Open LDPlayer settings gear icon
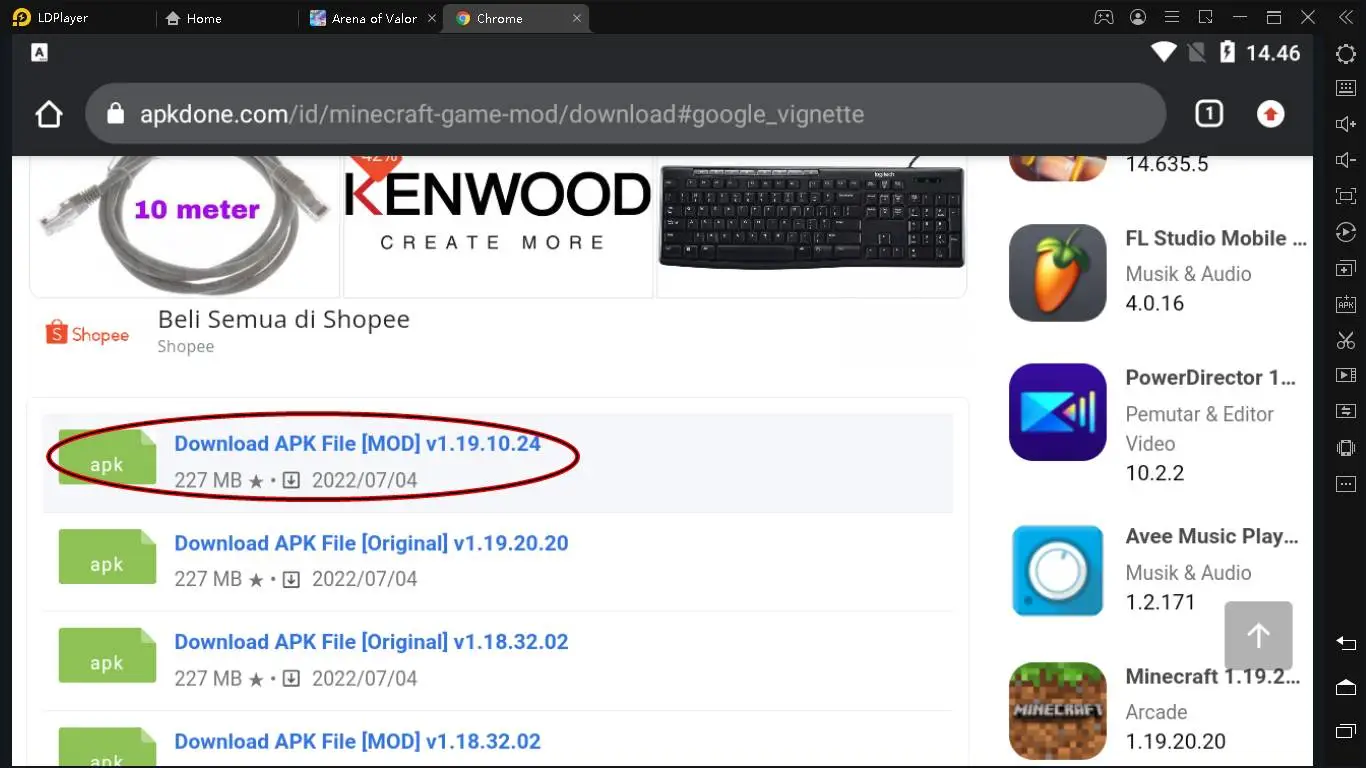Screen dimensions: 1366x768 1346,54
